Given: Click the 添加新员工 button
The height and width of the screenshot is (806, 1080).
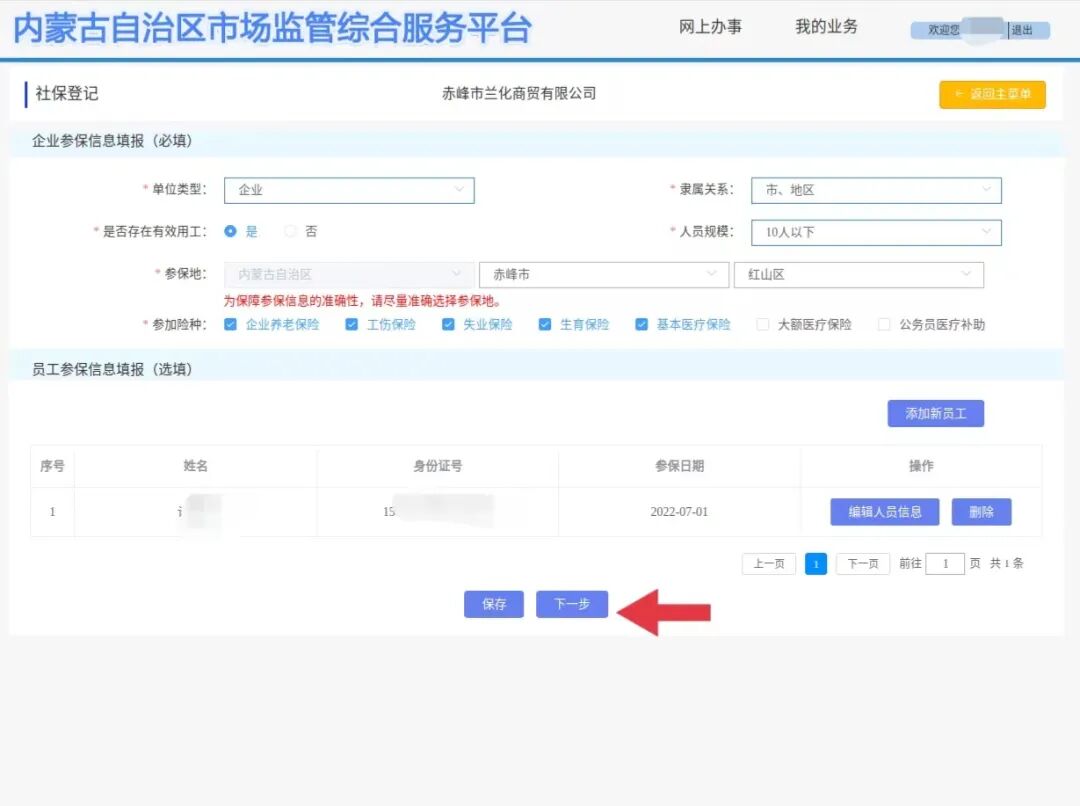Looking at the screenshot, I should click(935, 413).
